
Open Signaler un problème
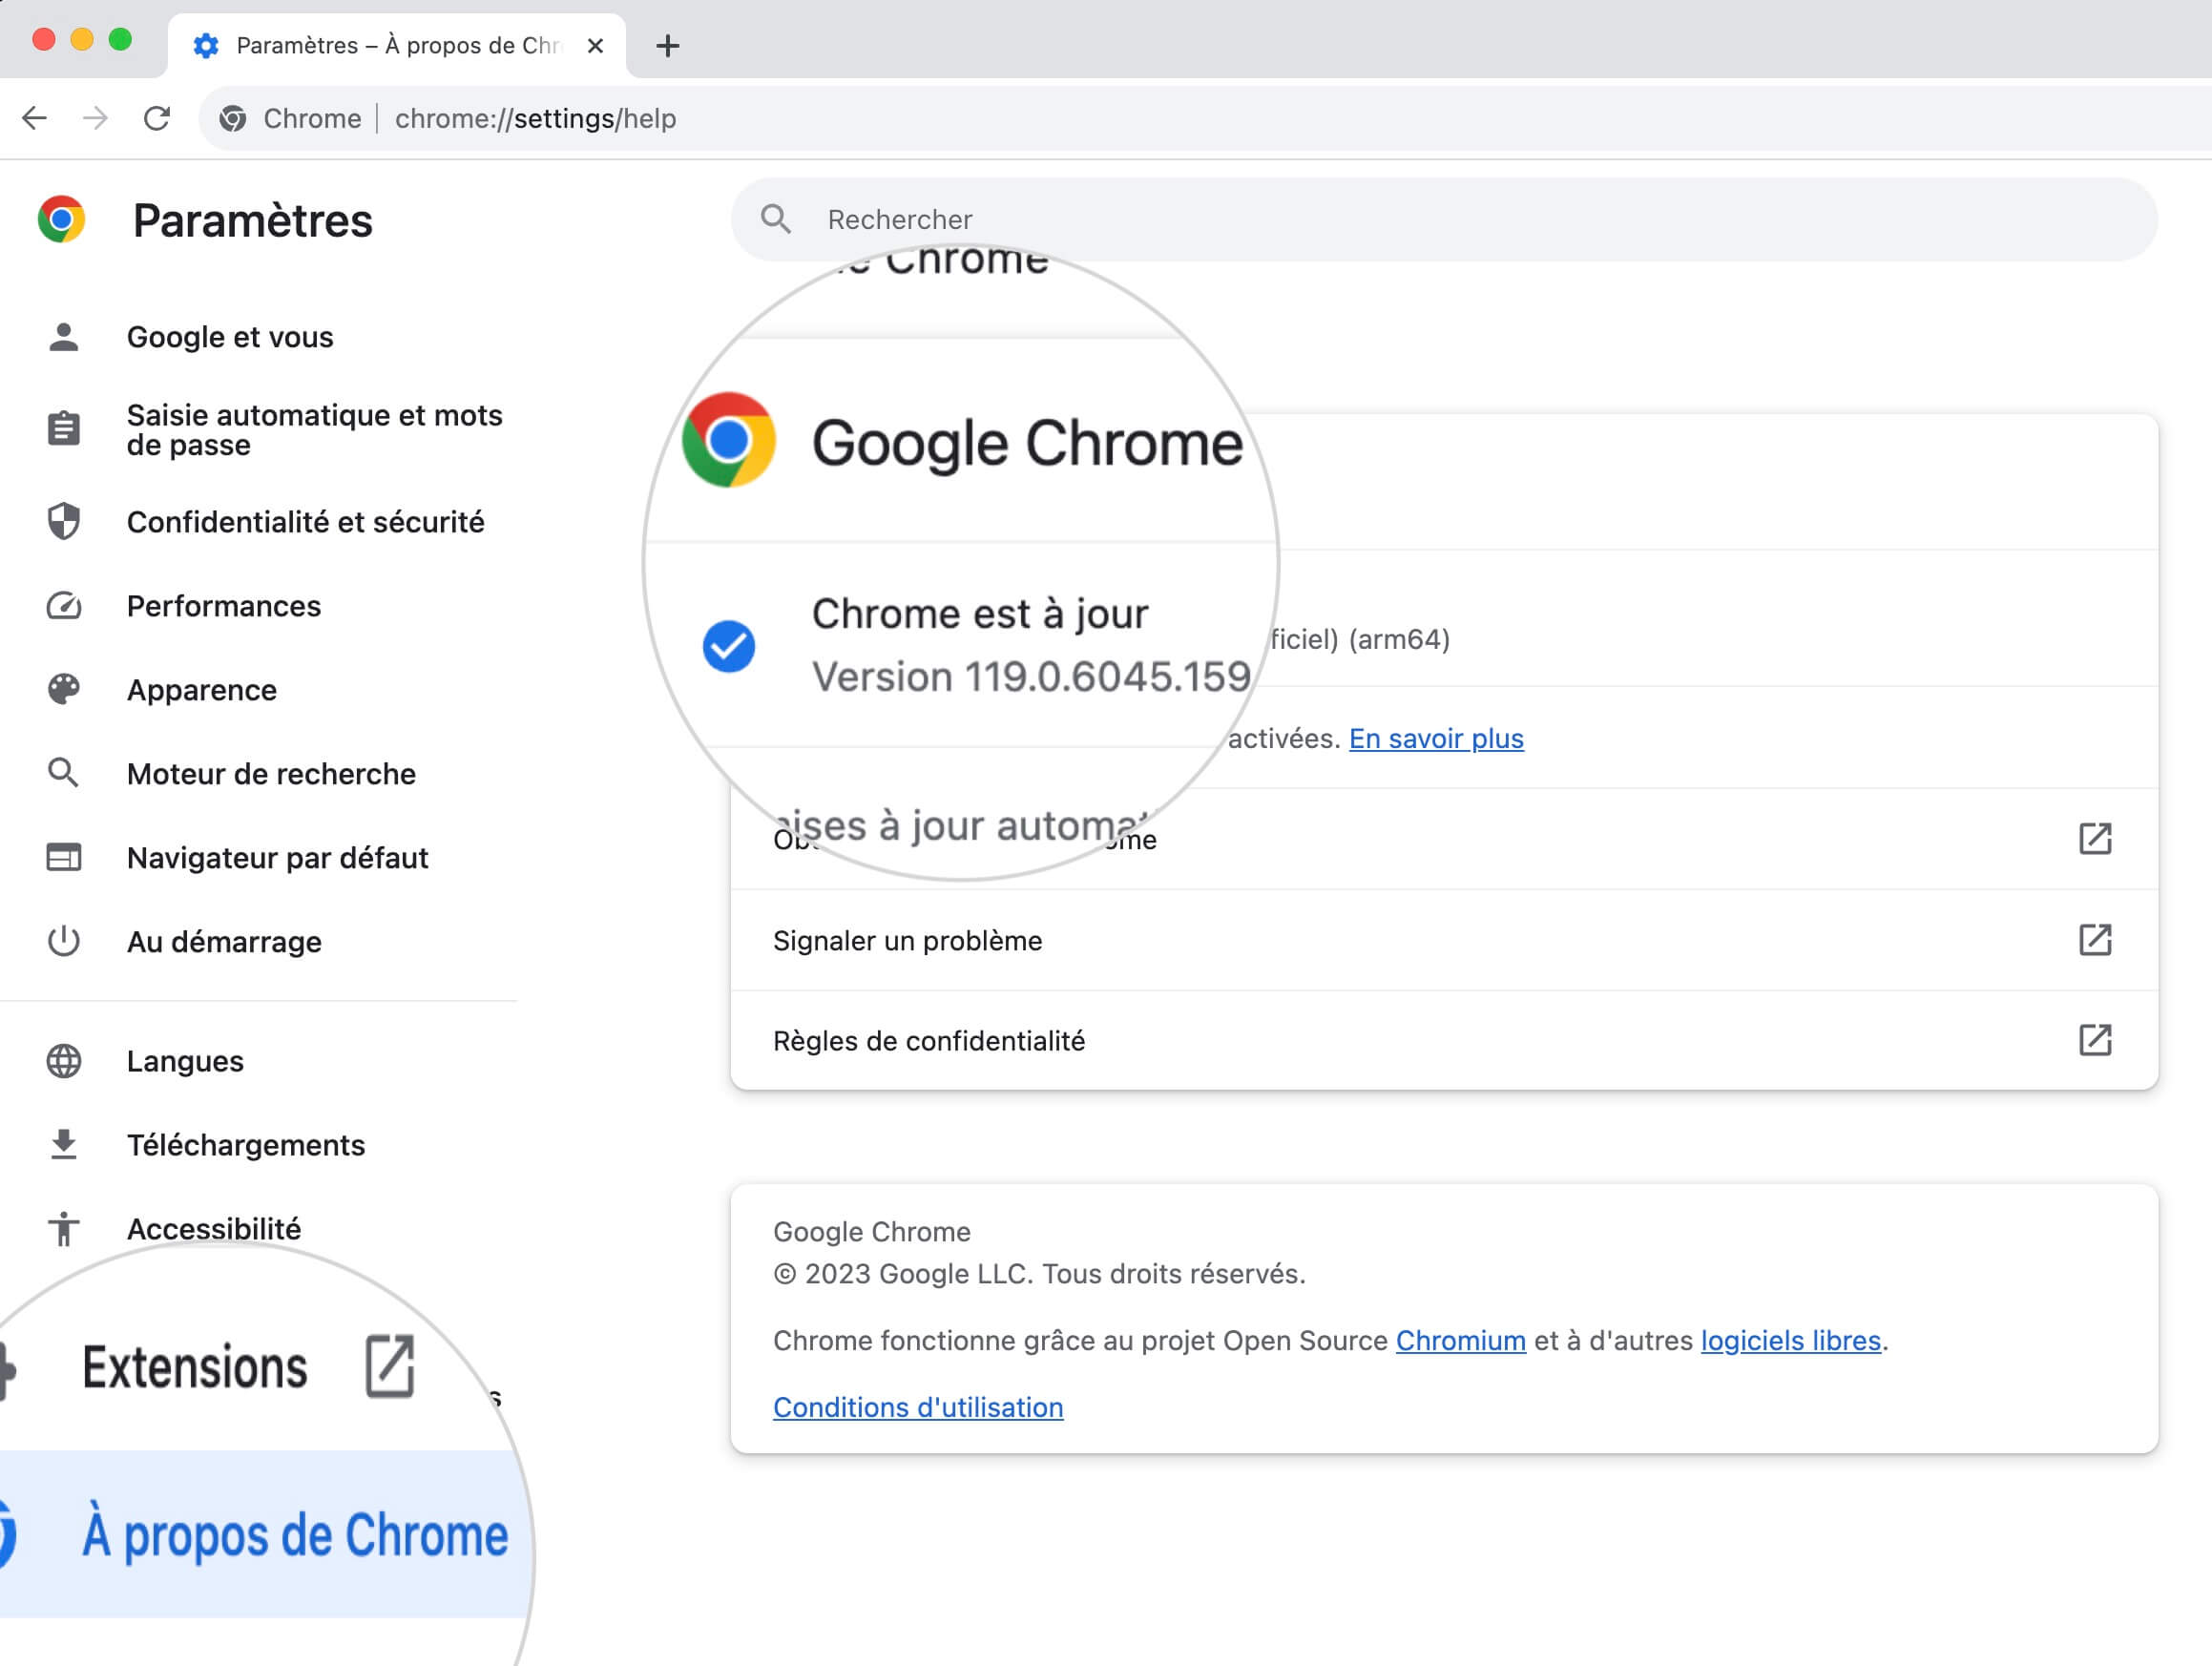click(1444, 940)
